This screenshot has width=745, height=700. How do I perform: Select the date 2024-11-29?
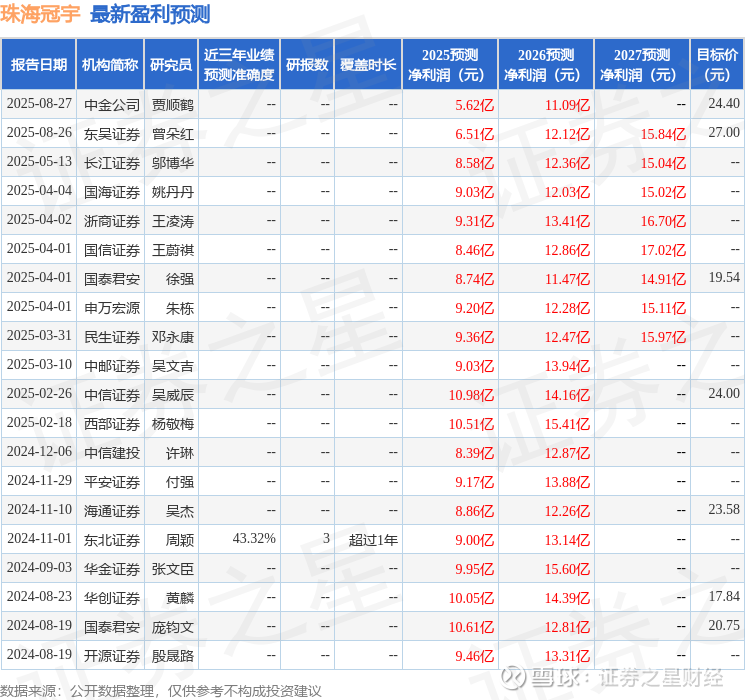[39, 480]
